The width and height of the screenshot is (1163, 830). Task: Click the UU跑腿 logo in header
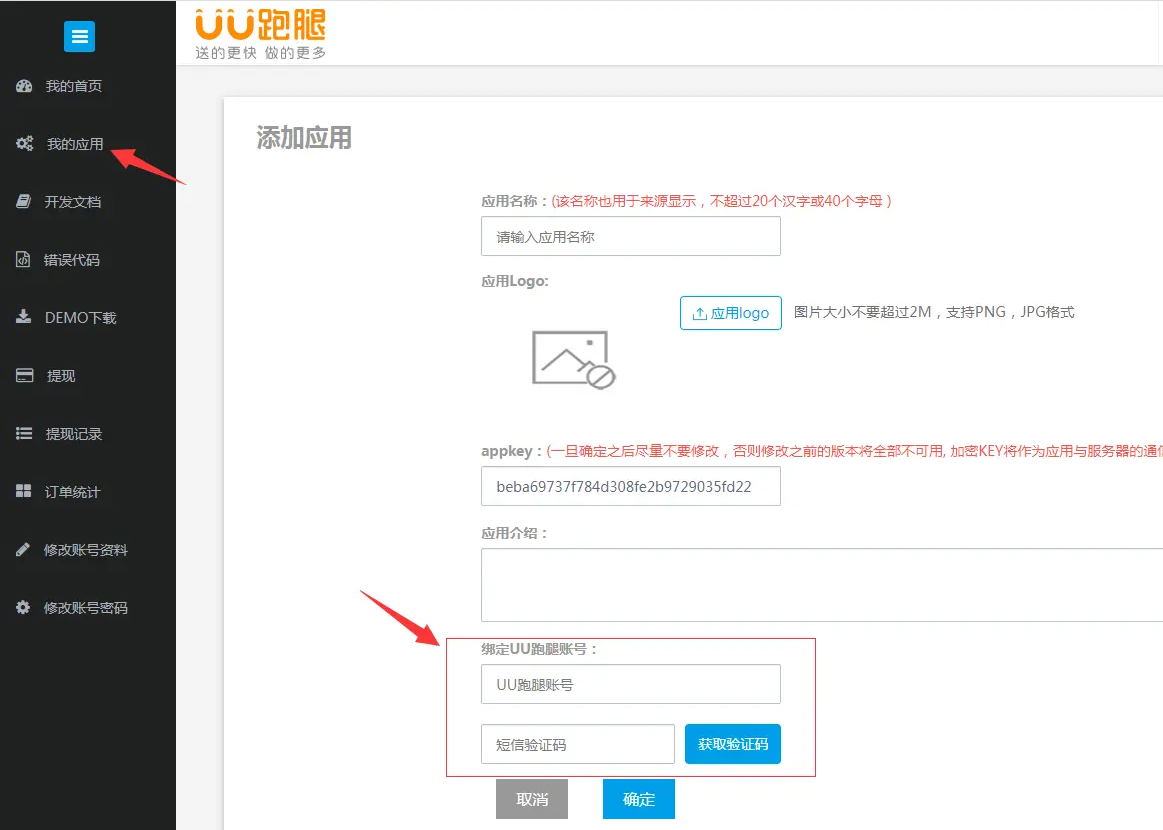(260, 24)
